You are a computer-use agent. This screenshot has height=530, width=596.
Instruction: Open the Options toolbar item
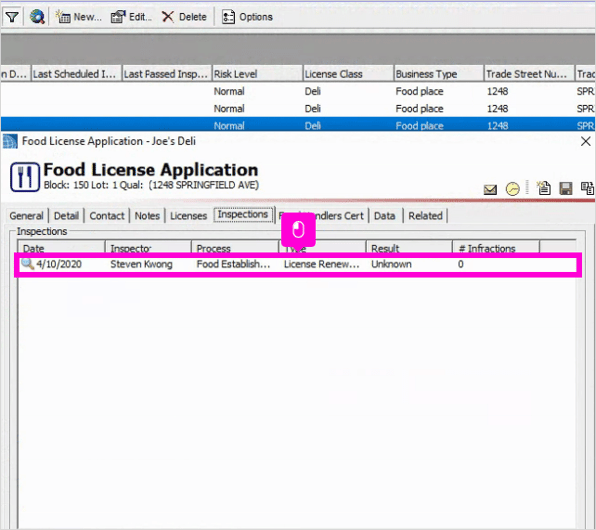[247, 17]
